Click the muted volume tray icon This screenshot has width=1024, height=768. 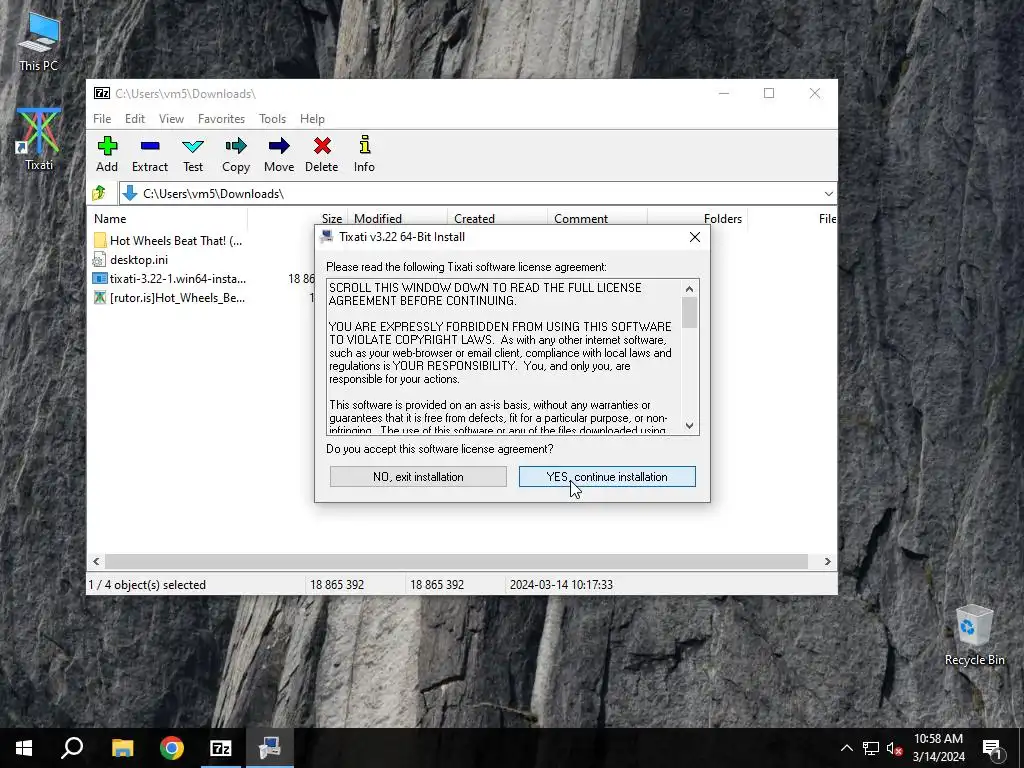894,748
